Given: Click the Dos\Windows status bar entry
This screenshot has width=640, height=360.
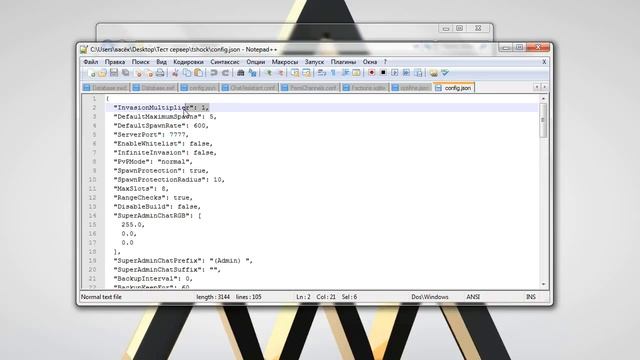Looking at the screenshot, I should pos(430,297).
